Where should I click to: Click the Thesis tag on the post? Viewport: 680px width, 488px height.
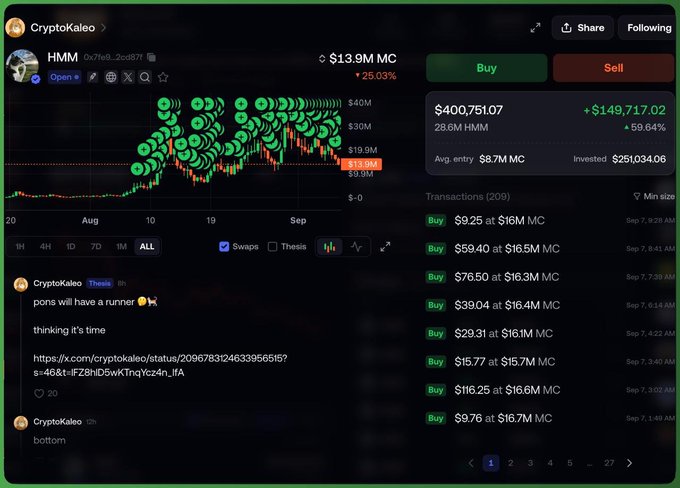[99, 283]
